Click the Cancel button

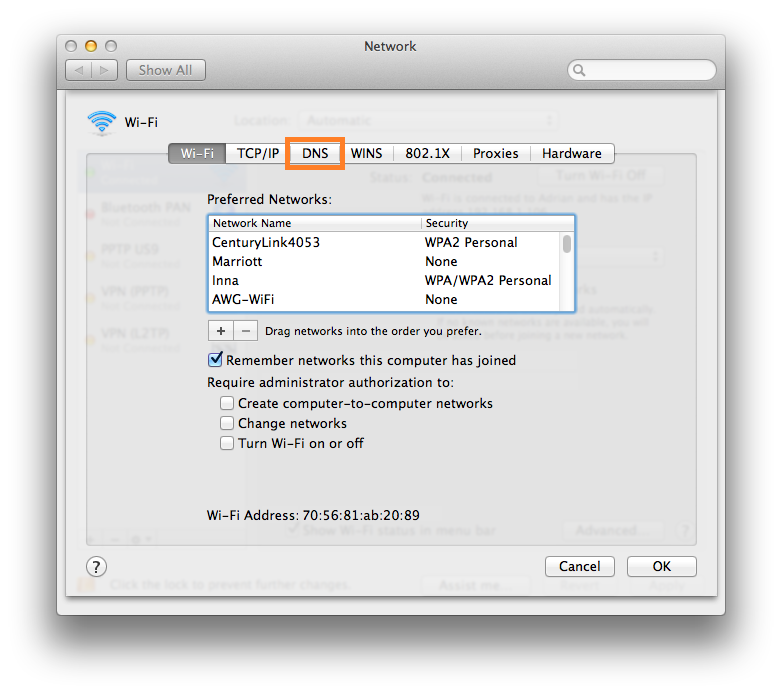tap(579, 567)
